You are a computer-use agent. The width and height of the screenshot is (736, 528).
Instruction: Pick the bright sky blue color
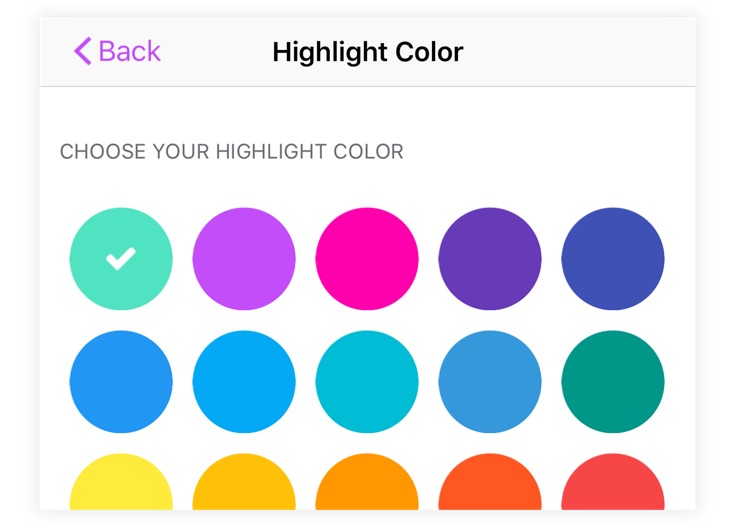[x=244, y=382]
